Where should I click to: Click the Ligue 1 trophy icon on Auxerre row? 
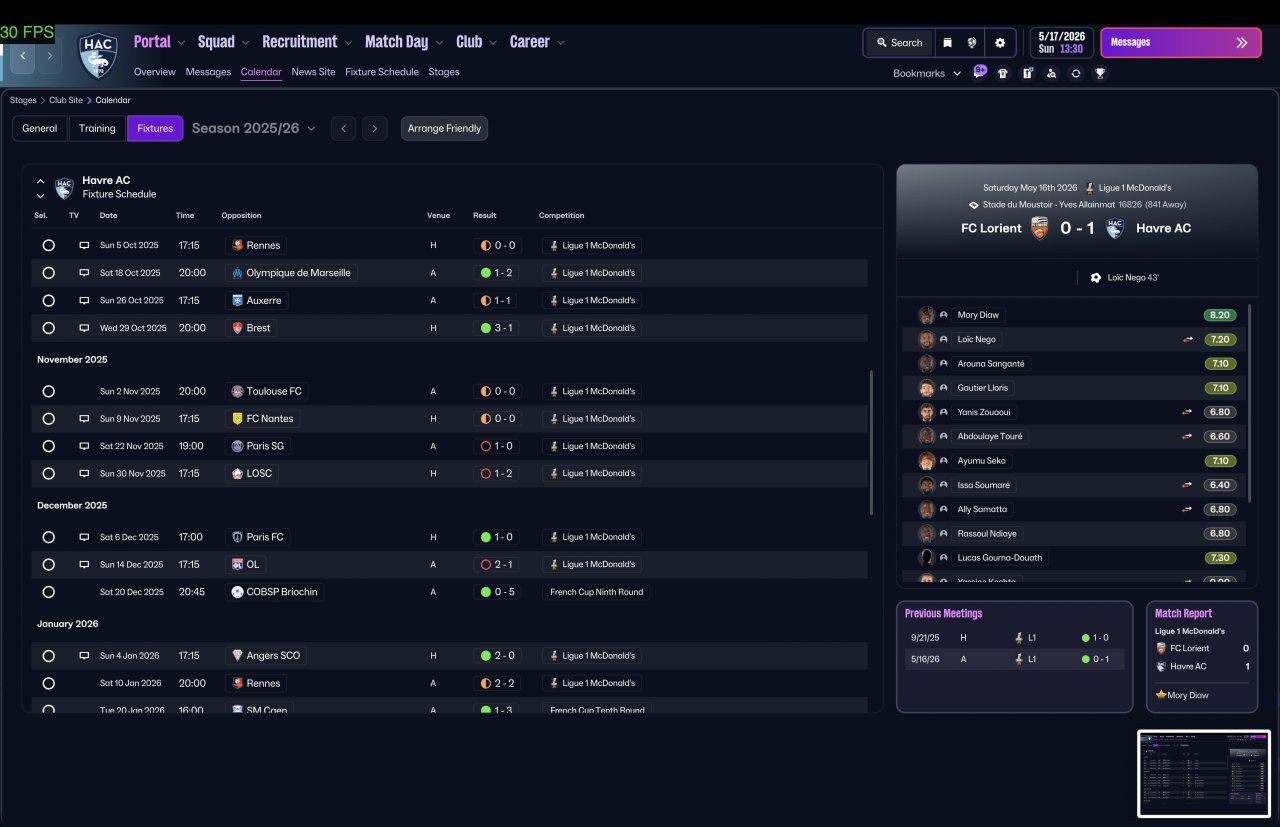554,300
